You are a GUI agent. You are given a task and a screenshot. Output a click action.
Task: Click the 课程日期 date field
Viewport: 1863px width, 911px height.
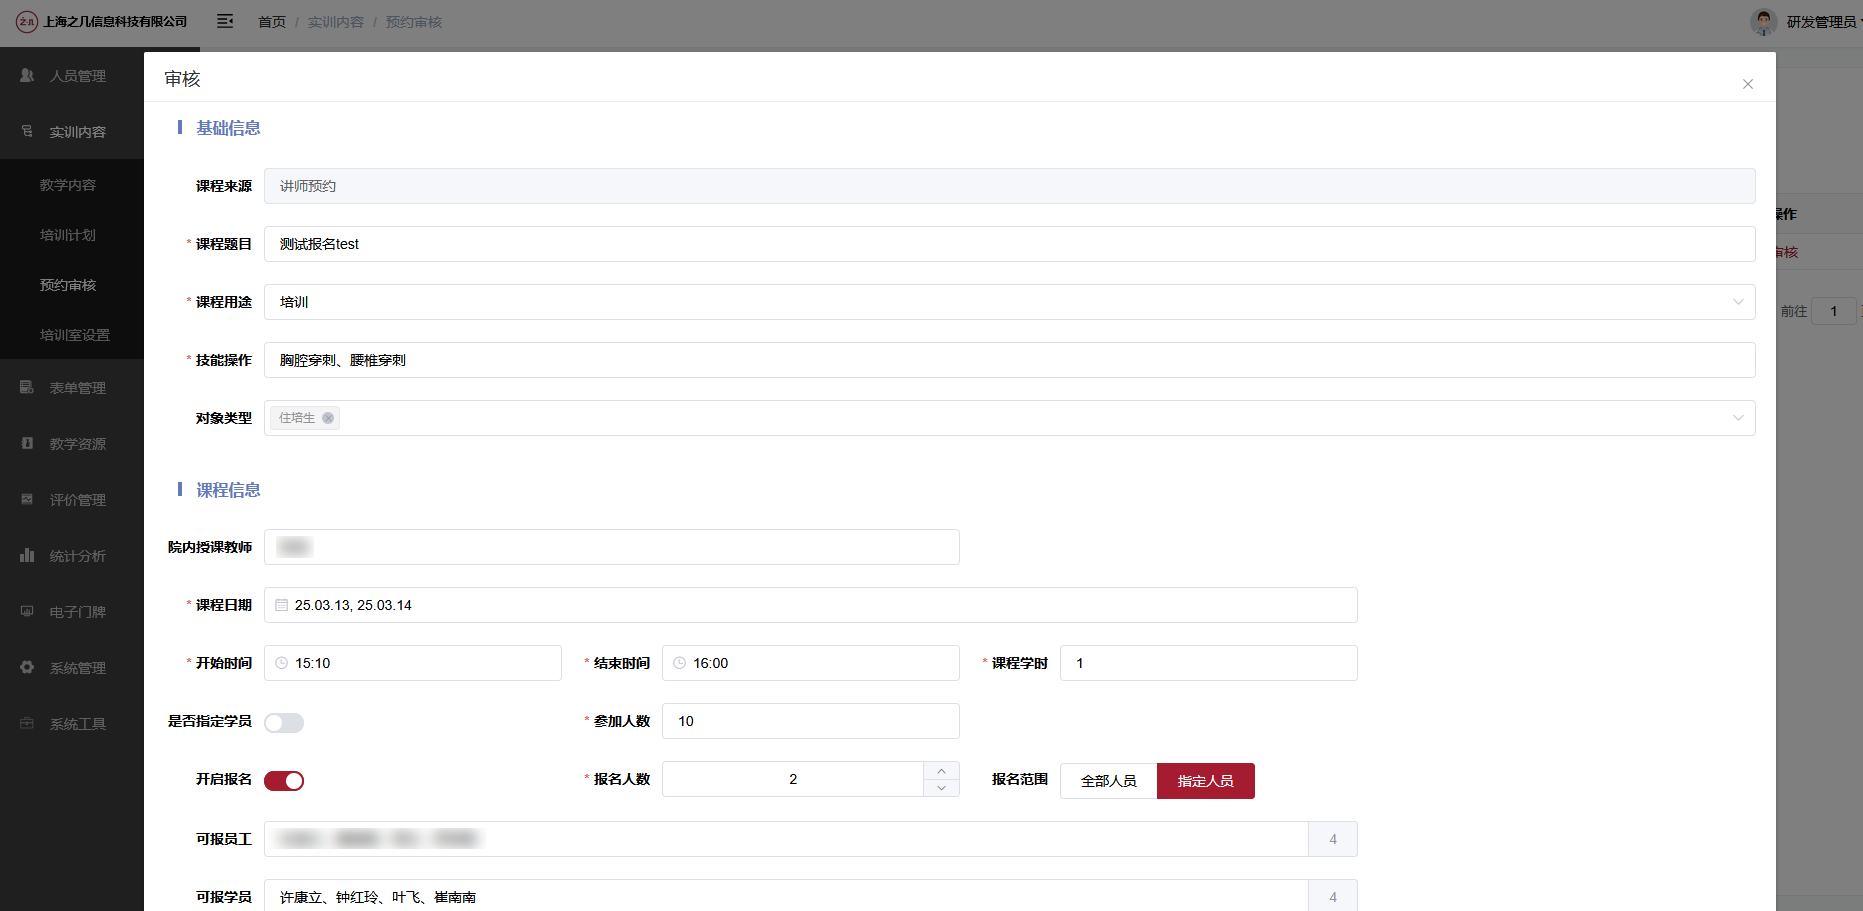[810, 605]
